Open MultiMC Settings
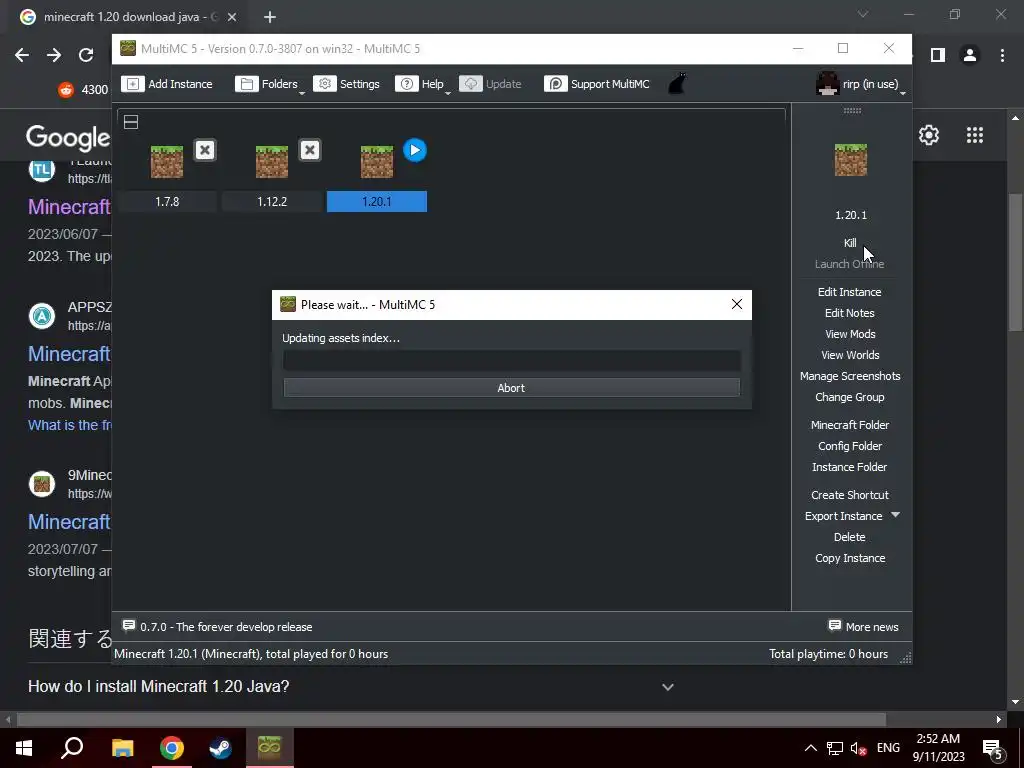This screenshot has width=1024, height=768. click(x=347, y=84)
